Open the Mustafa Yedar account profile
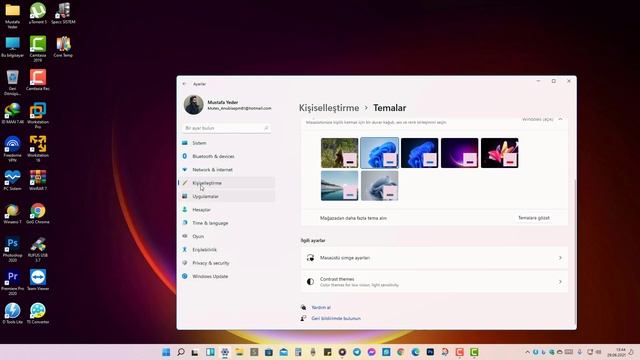Image resolution: width=640 pixels, height=360 pixels. 228,105
